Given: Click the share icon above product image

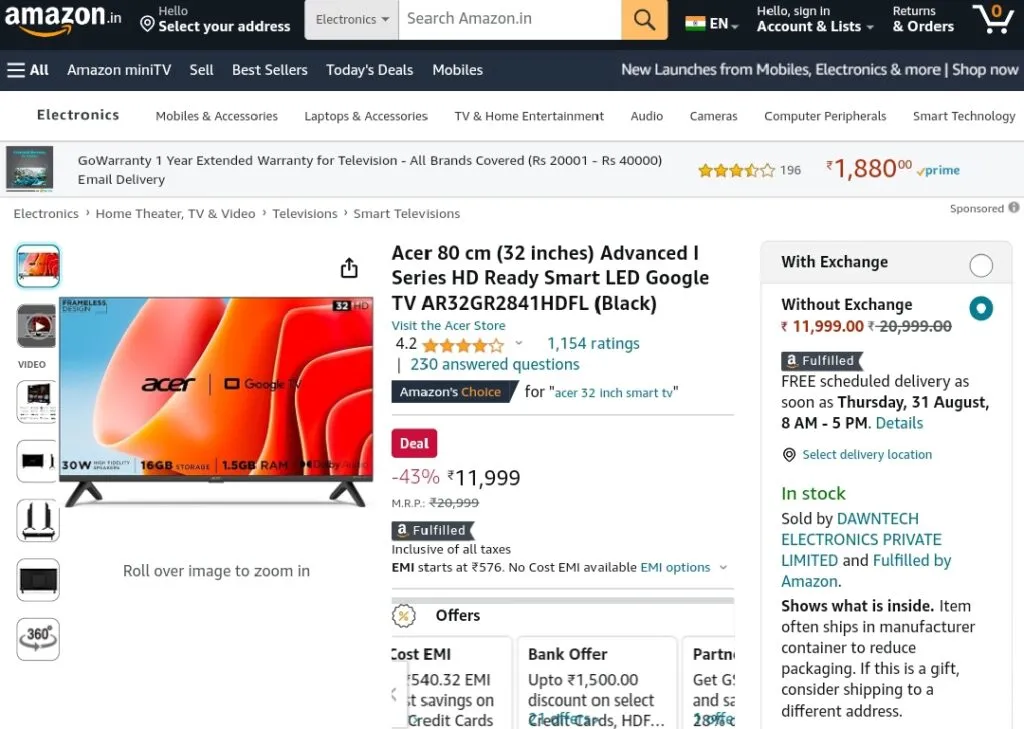Looking at the screenshot, I should (x=349, y=268).
